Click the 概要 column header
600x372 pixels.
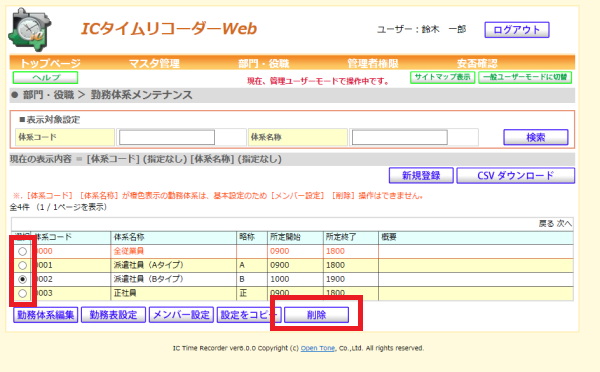pyautogui.click(x=476, y=237)
